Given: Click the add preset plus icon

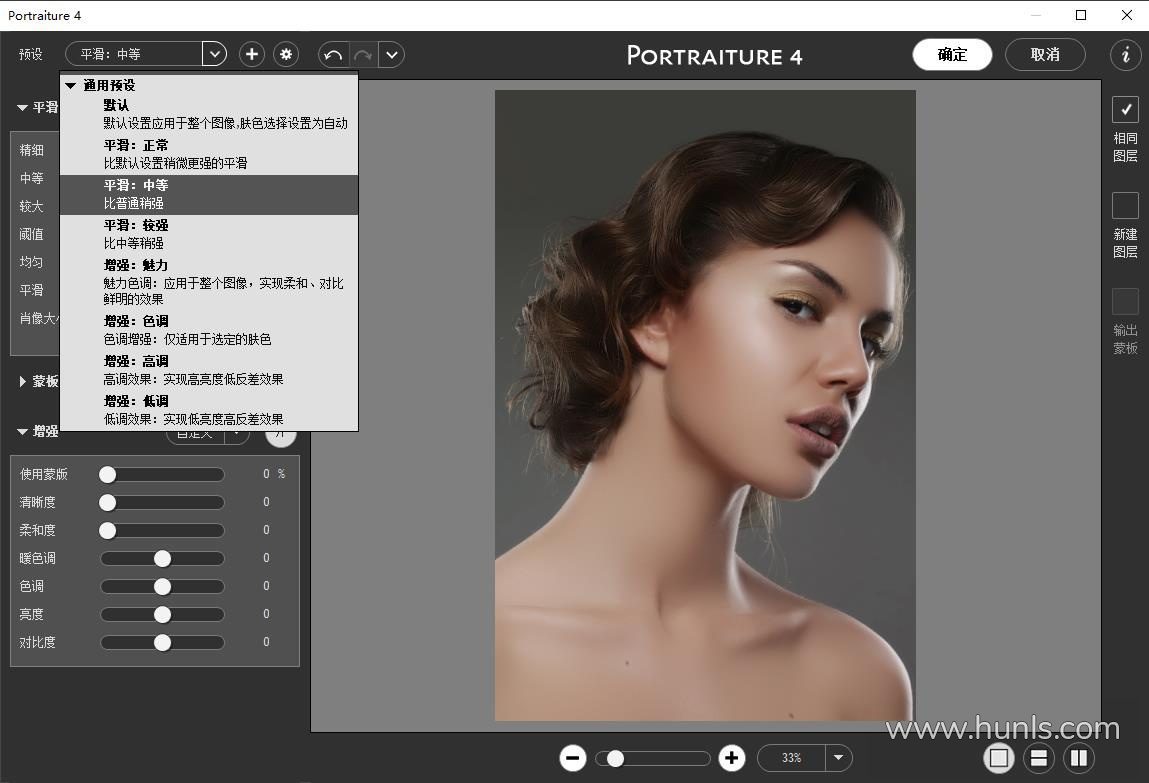Looking at the screenshot, I should (x=252, y=54).
